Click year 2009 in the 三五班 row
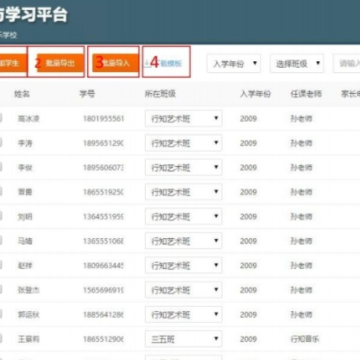The width and height of the screenshot is (360, 360). click(248, 339)
